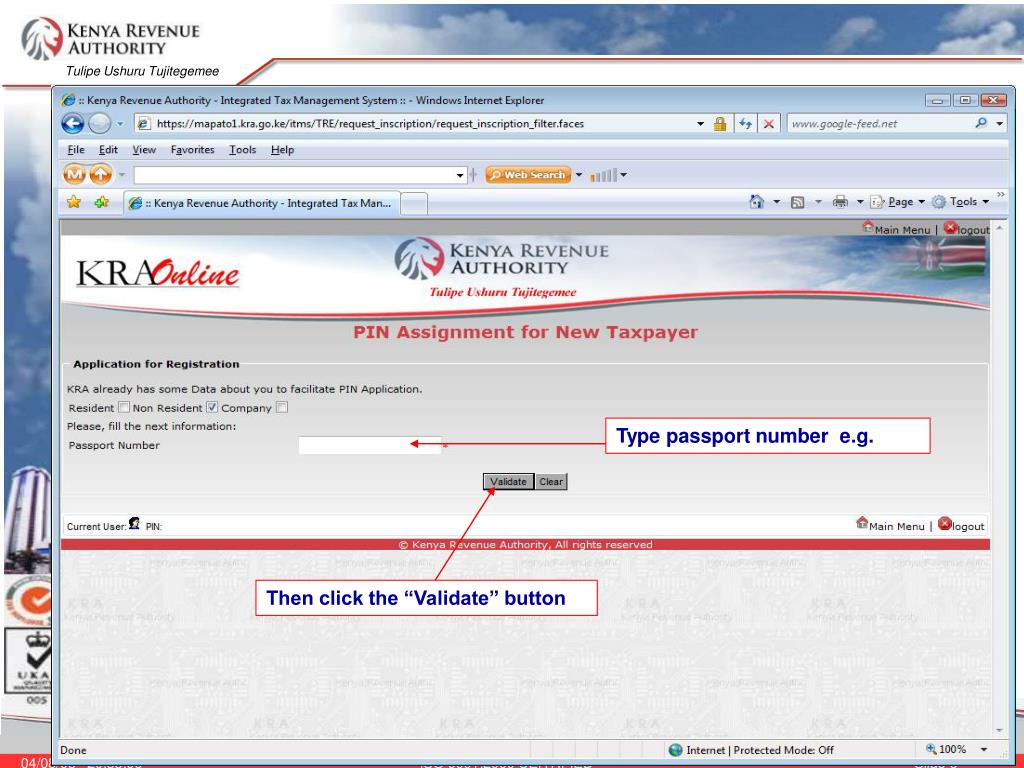Click the Refresh page icon
This screenshot has width=1024, height=768.
745,123
